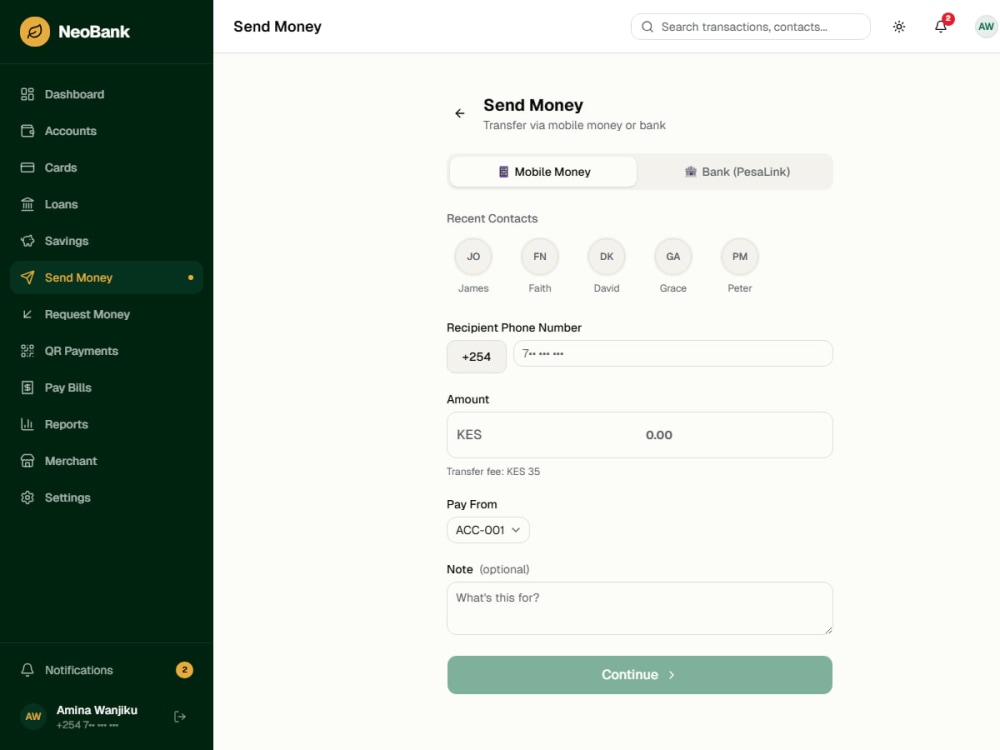The width and height of the screenshot is (1000, 750).
Task: Select the Mobile Money tab
Action: [x=543, y=172]
